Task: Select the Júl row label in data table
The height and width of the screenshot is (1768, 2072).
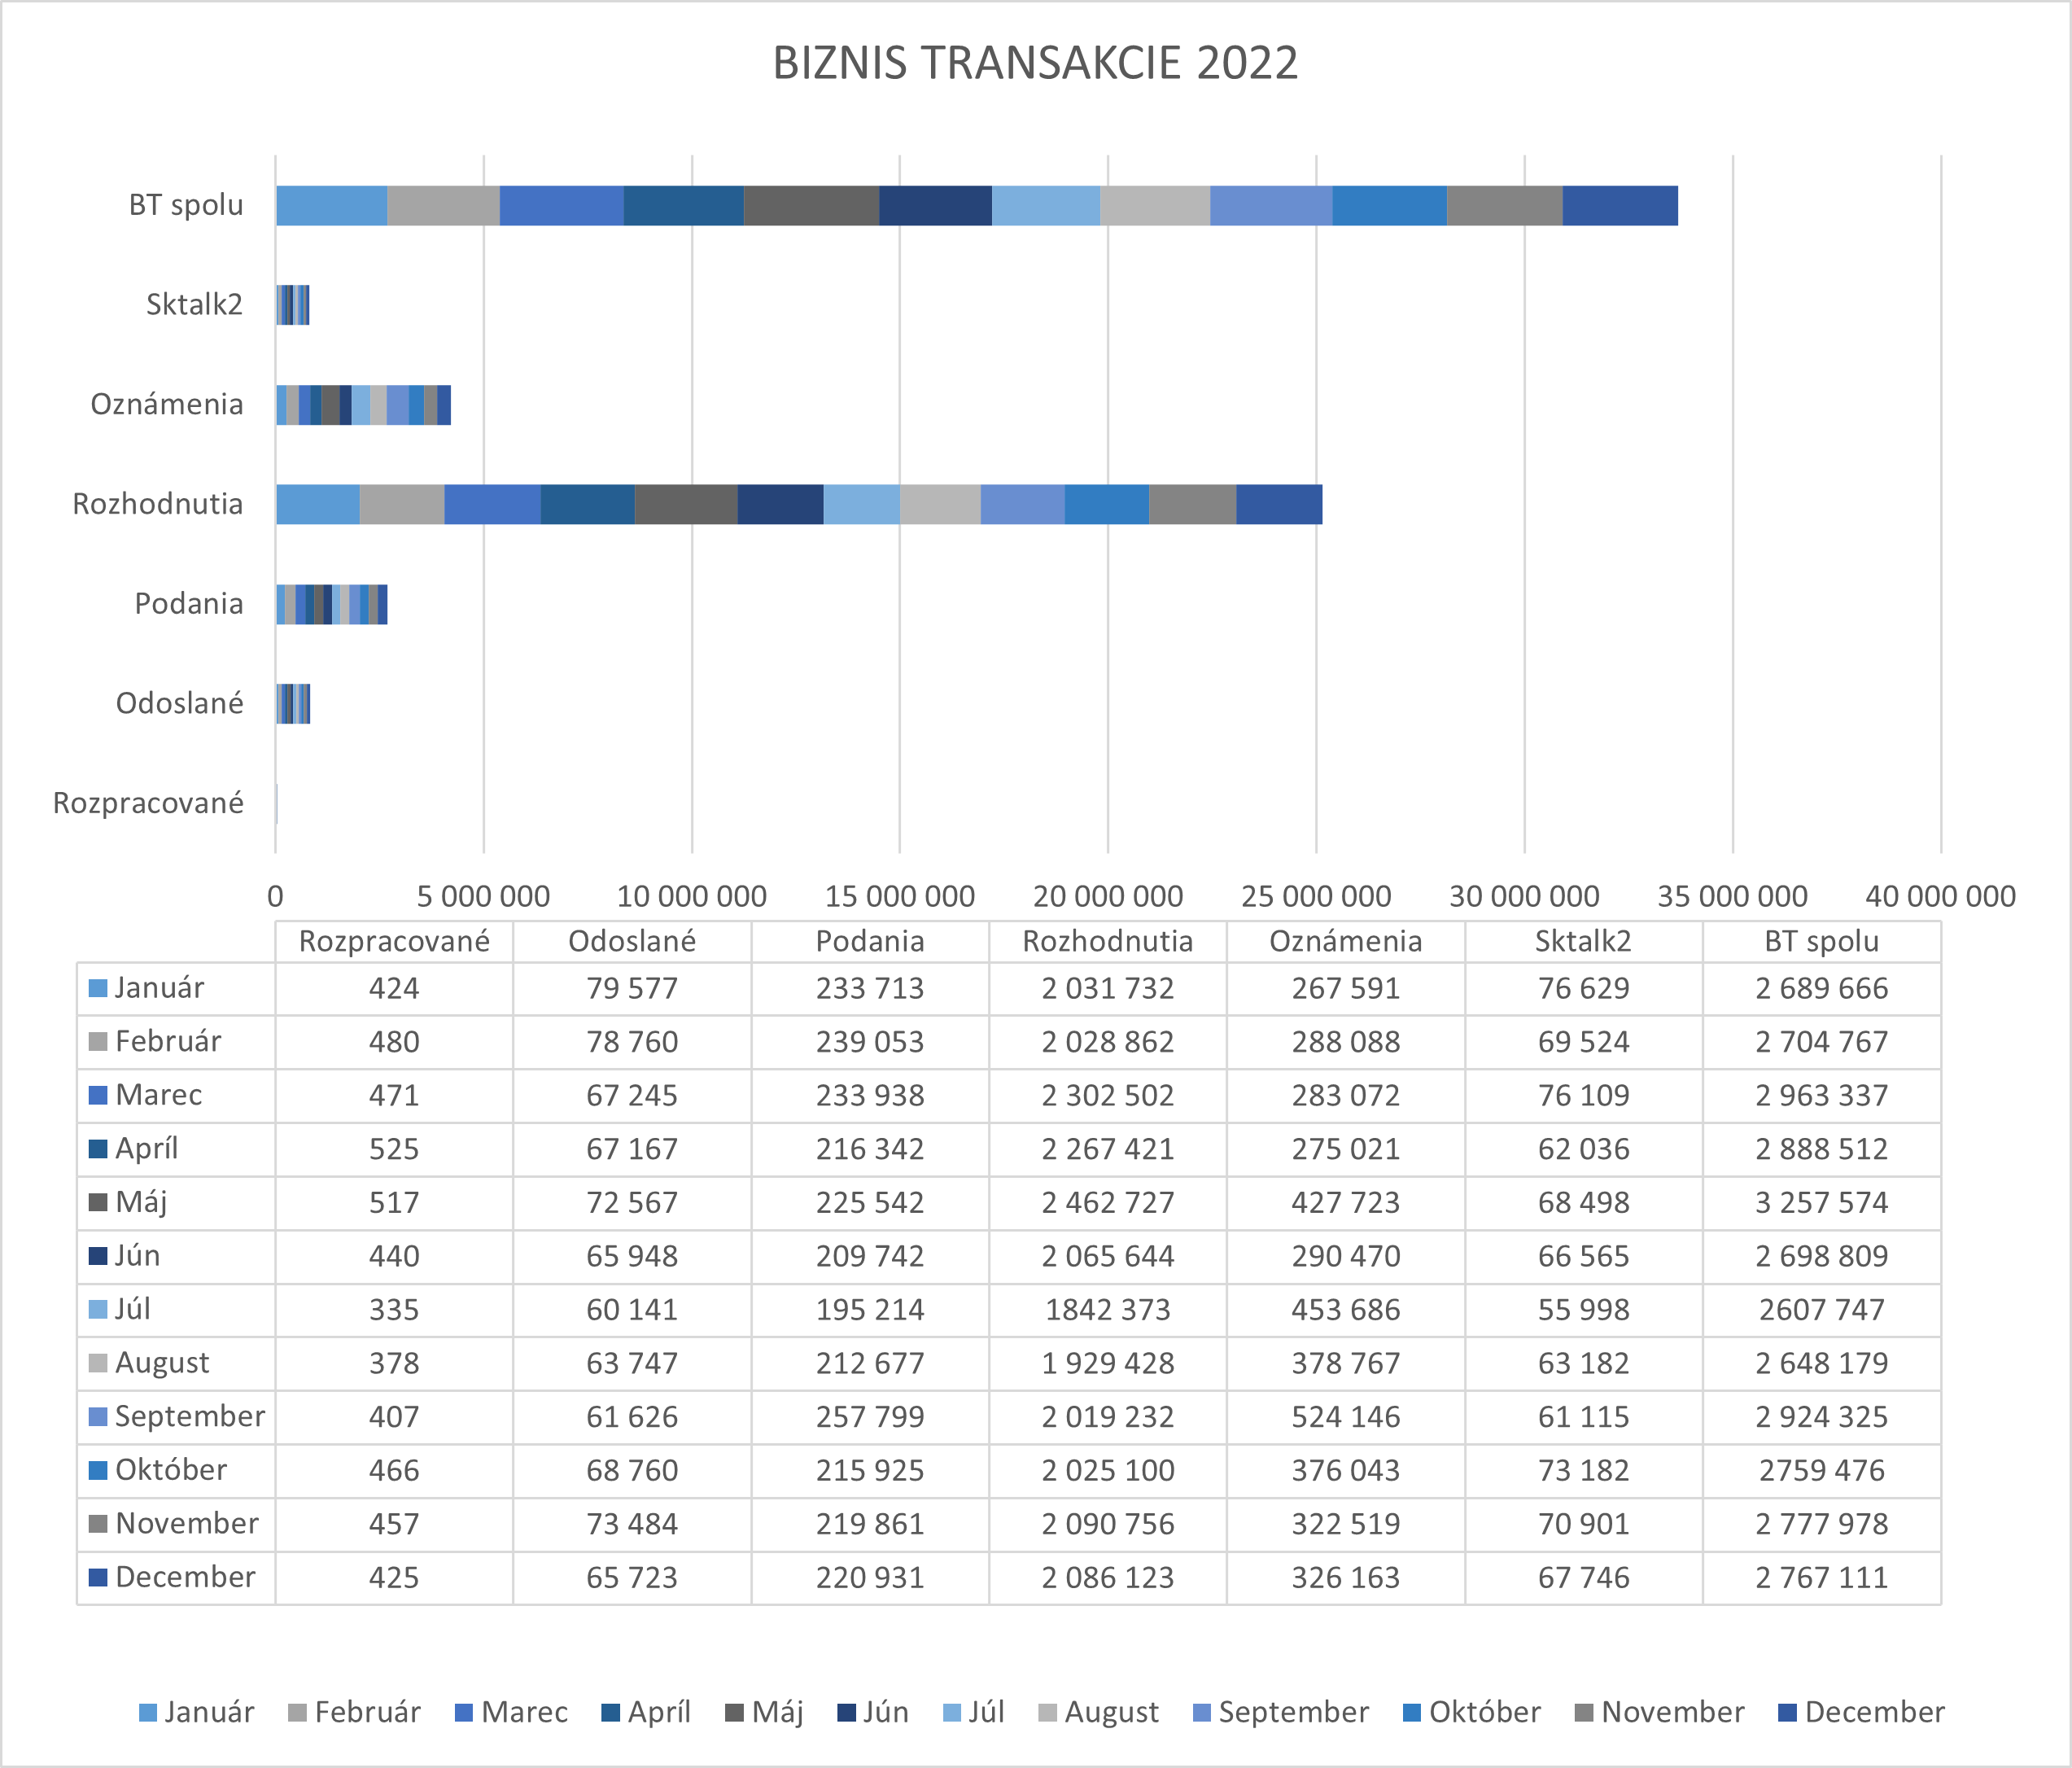Action: [132, 1310]
